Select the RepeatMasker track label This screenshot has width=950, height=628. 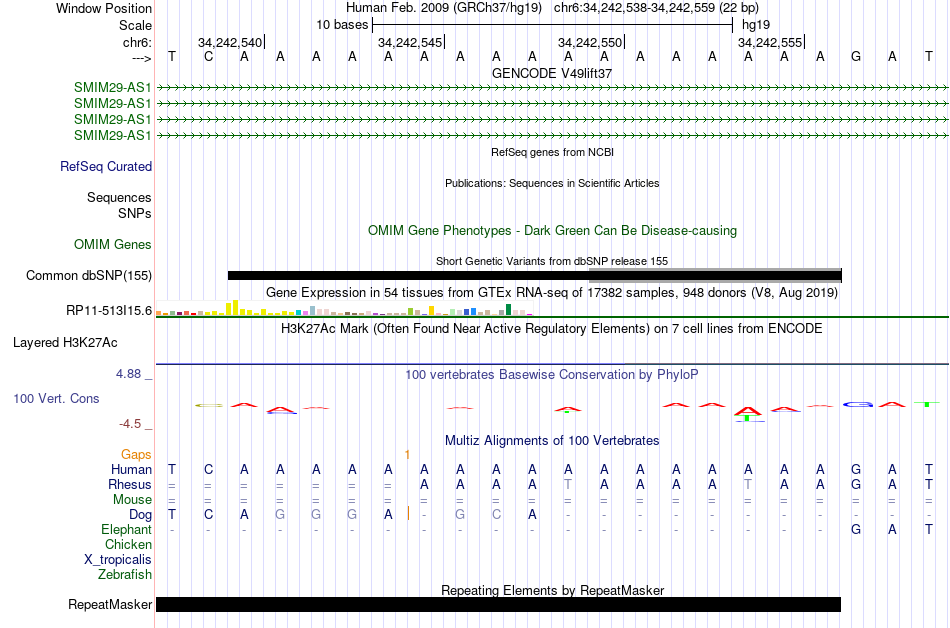click(x=110, y=604)
